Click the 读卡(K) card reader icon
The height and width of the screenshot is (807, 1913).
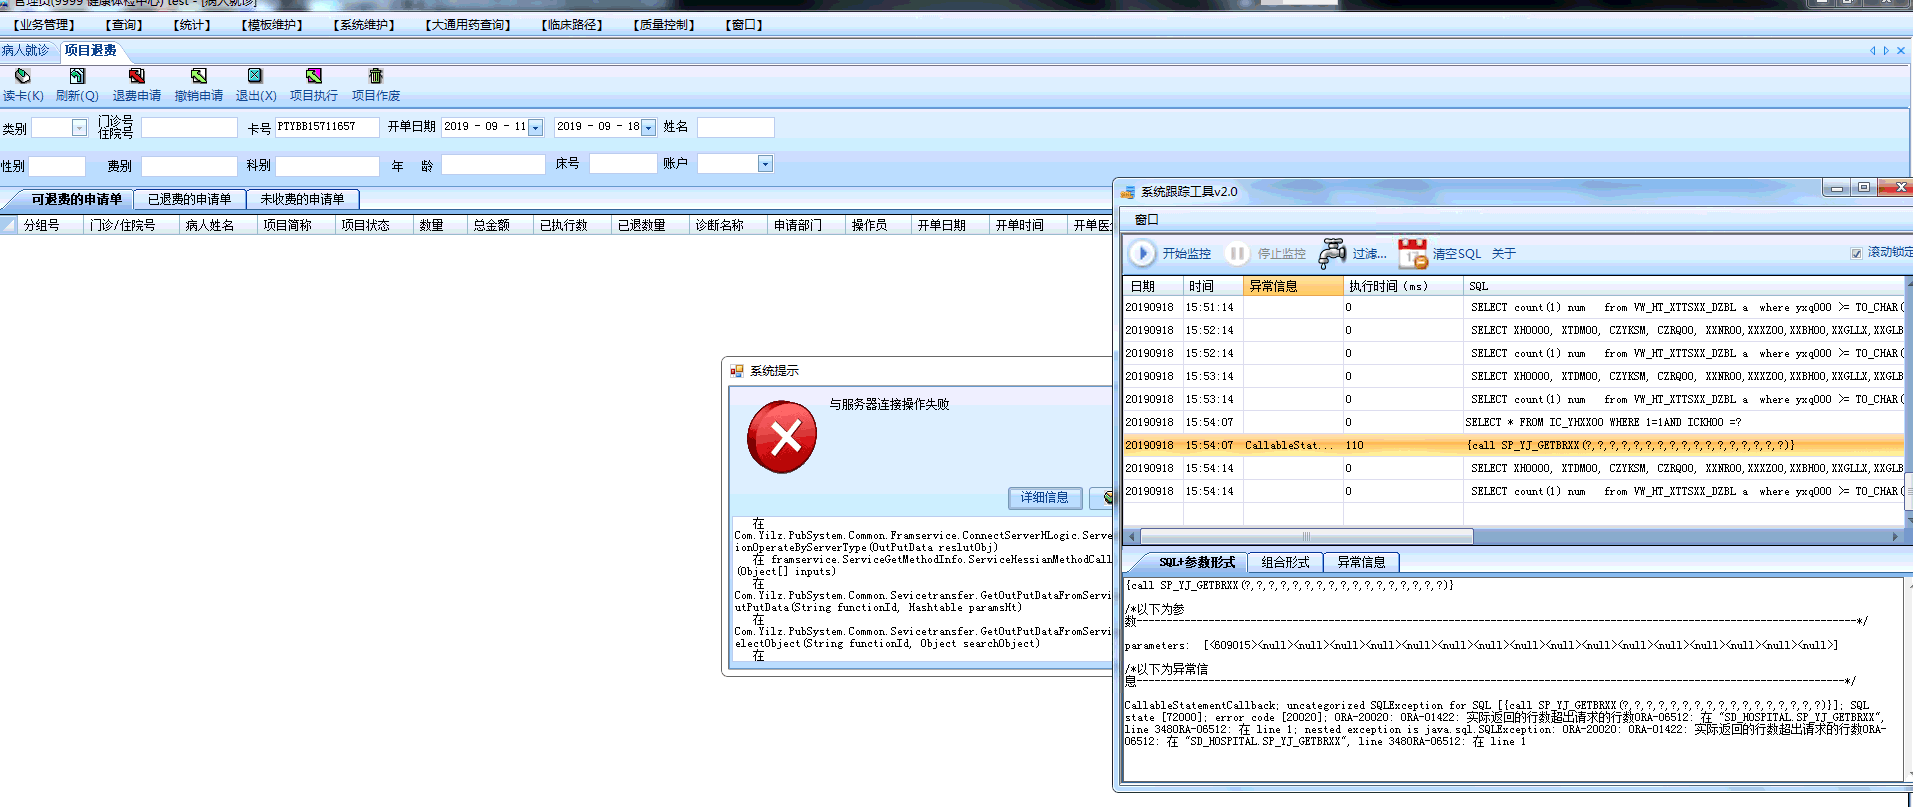(22, 76)
